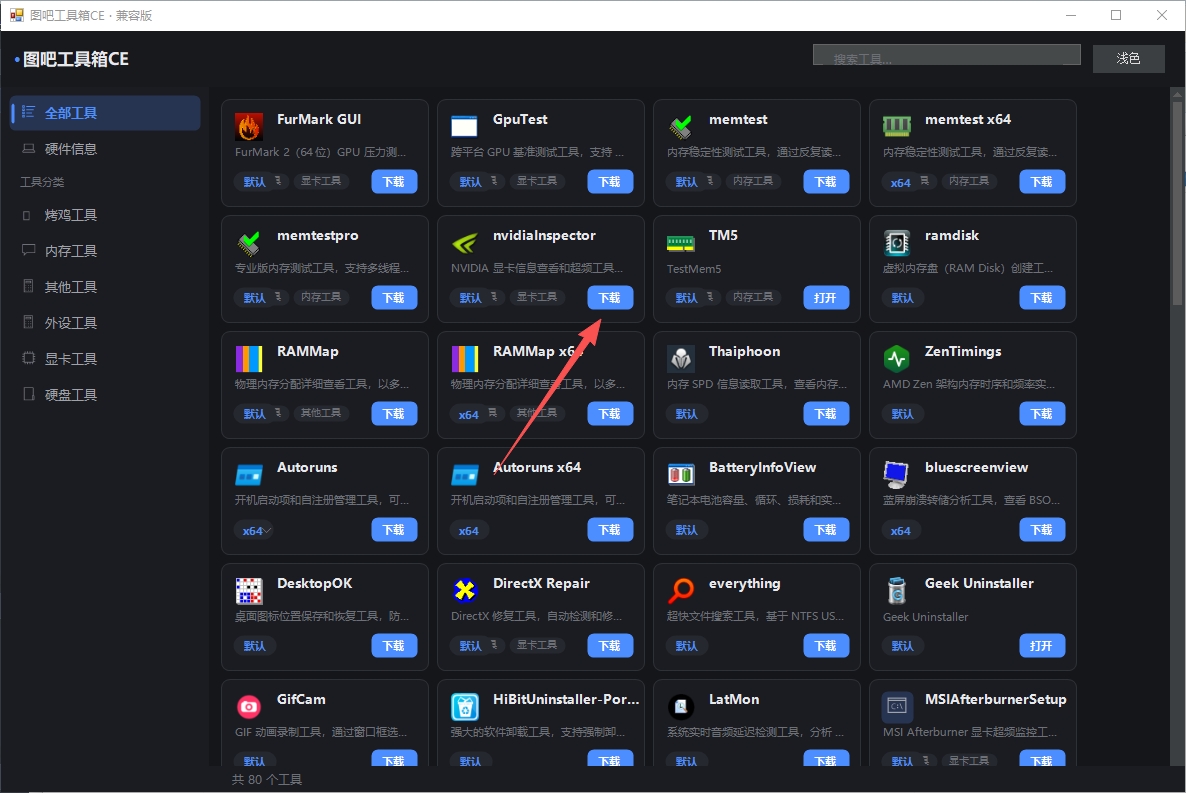Click the 共 80 个工具 status text
The width and height of the screenshot is (1186, 793).
coord(266,779)
